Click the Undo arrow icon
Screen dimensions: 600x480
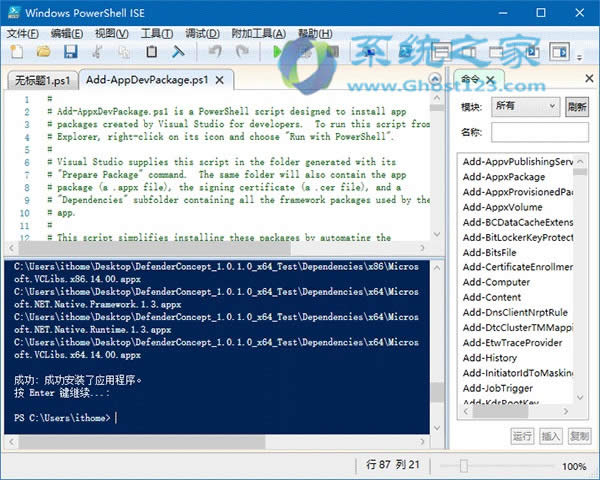215,51
